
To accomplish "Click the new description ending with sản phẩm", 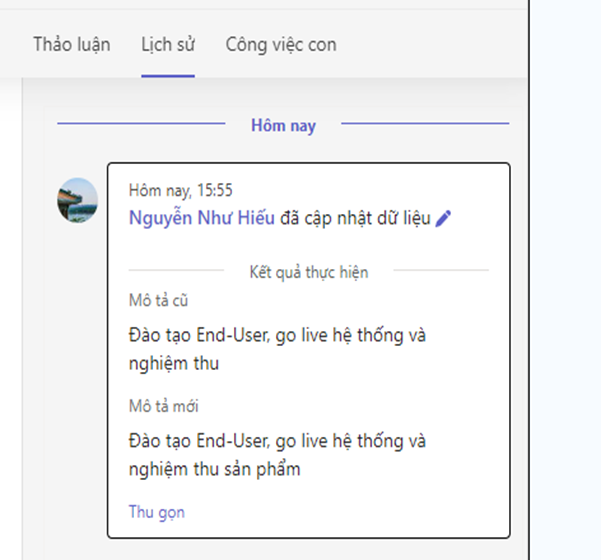I will pyautogui.click(x=277, y=454).
